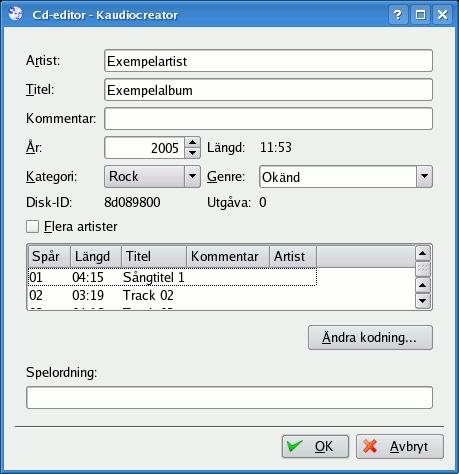459x474 pixels.
Task: Click the Titel column header in track list
Action: pos(154,256)
